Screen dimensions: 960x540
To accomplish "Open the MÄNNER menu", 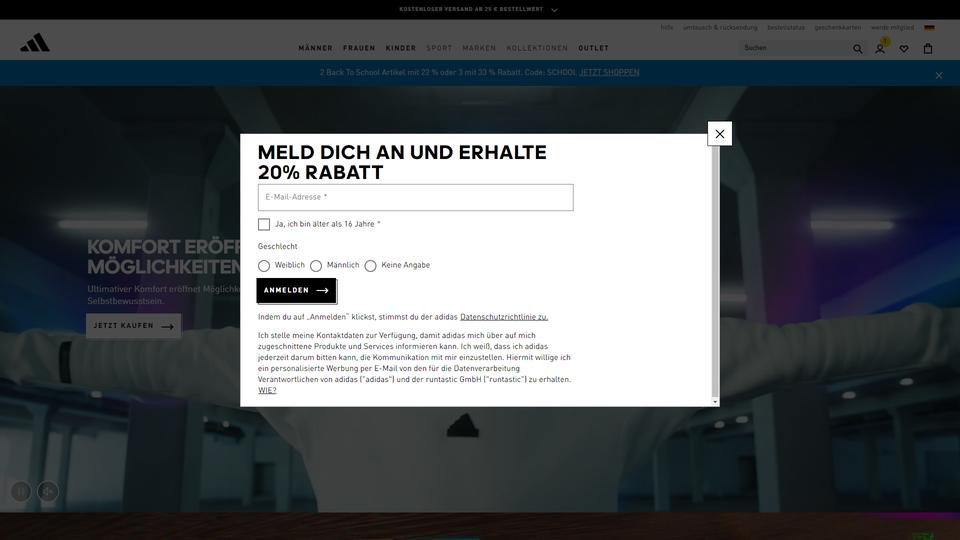I will 315,48.
